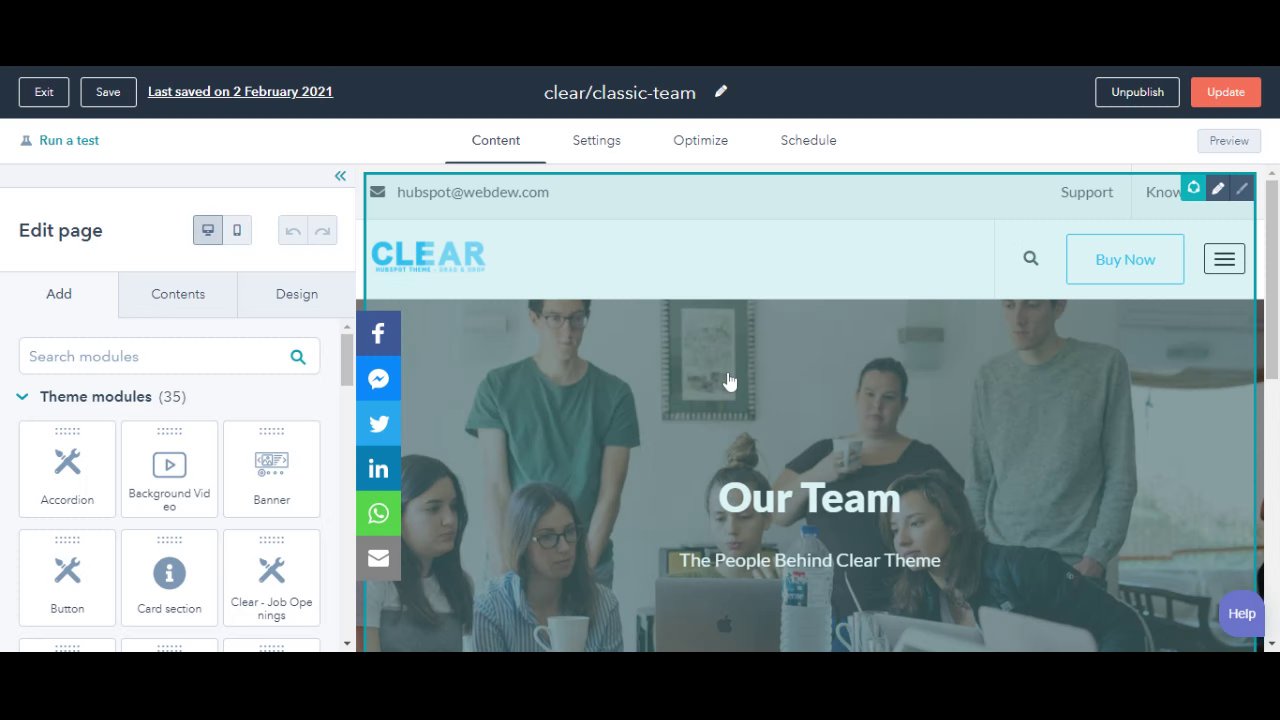Click the Search modules input field
1280x720 pixels.
[169, 356]
